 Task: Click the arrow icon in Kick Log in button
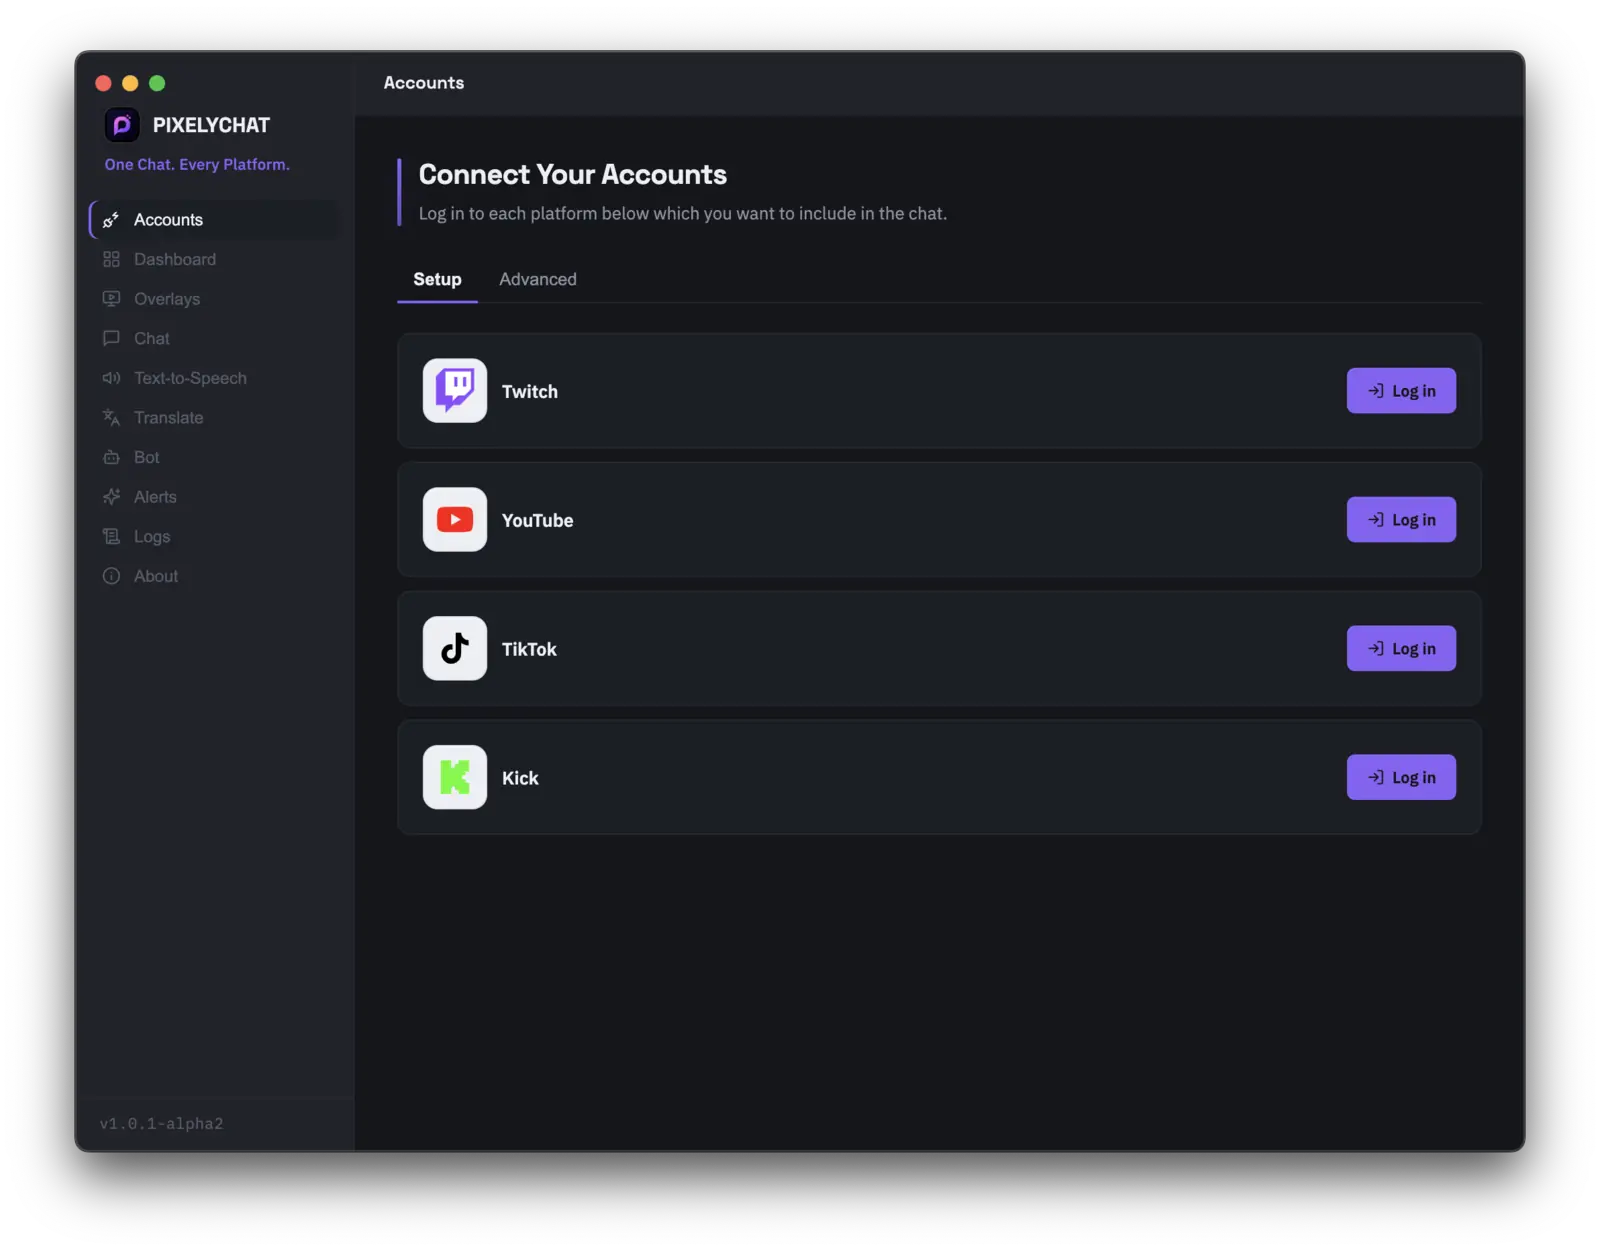click(x=1376, y=777)
